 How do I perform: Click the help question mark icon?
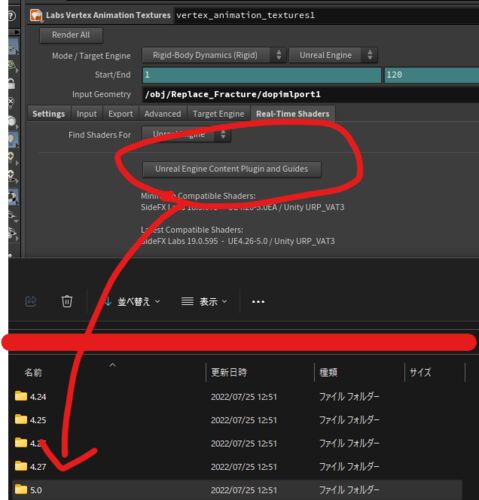11,16
